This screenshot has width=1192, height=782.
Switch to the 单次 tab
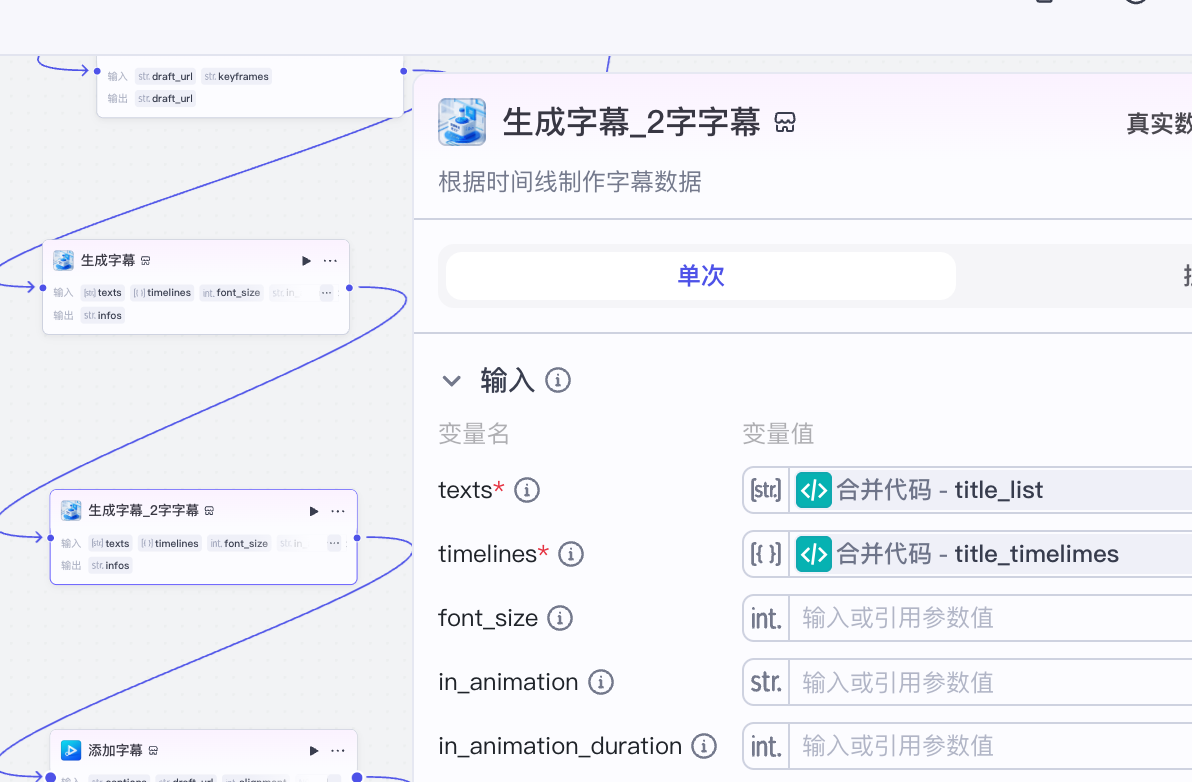699,277
